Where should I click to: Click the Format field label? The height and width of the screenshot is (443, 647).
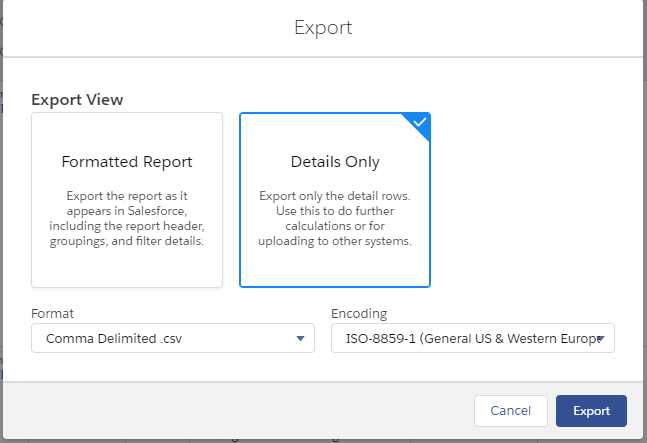coord(53,313)
